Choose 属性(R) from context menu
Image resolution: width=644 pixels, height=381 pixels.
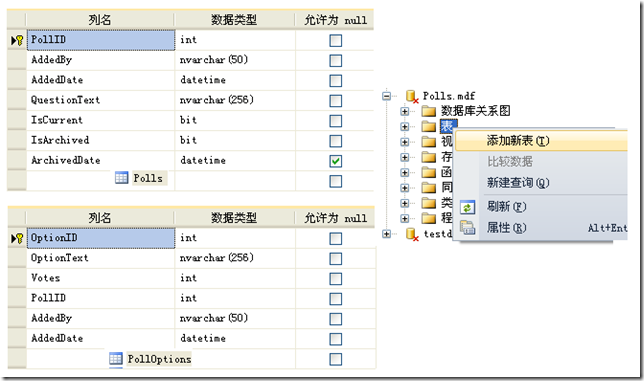(x=541, y=227)
